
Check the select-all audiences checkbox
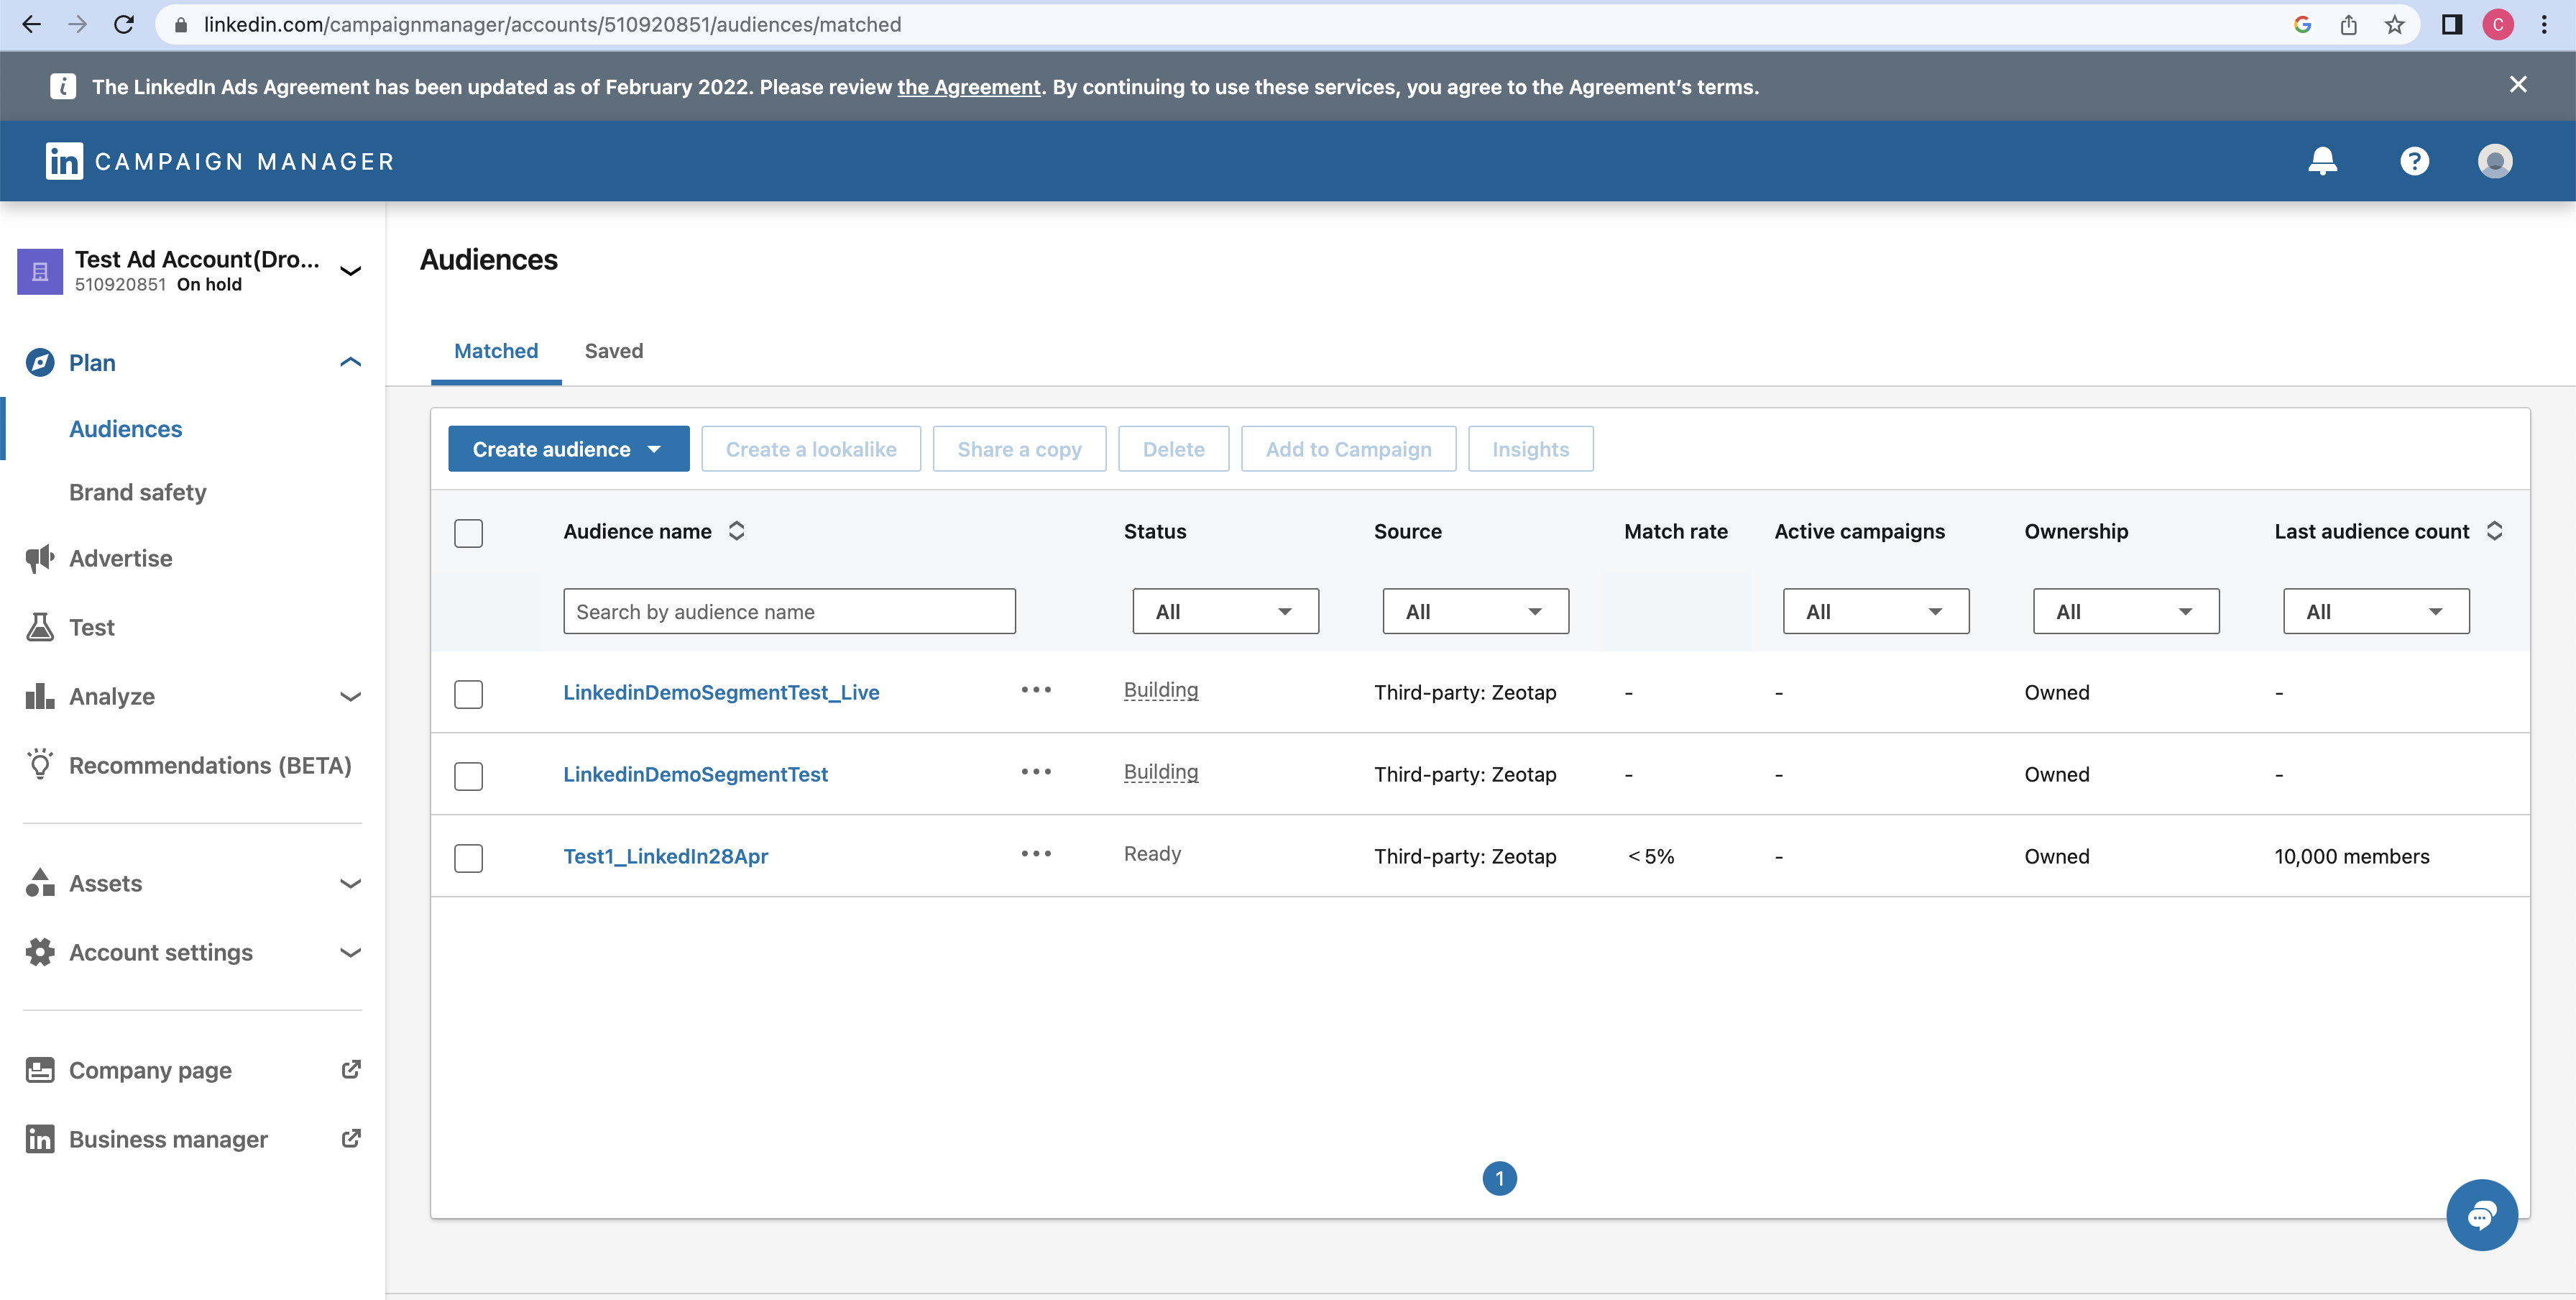(468, 533)
